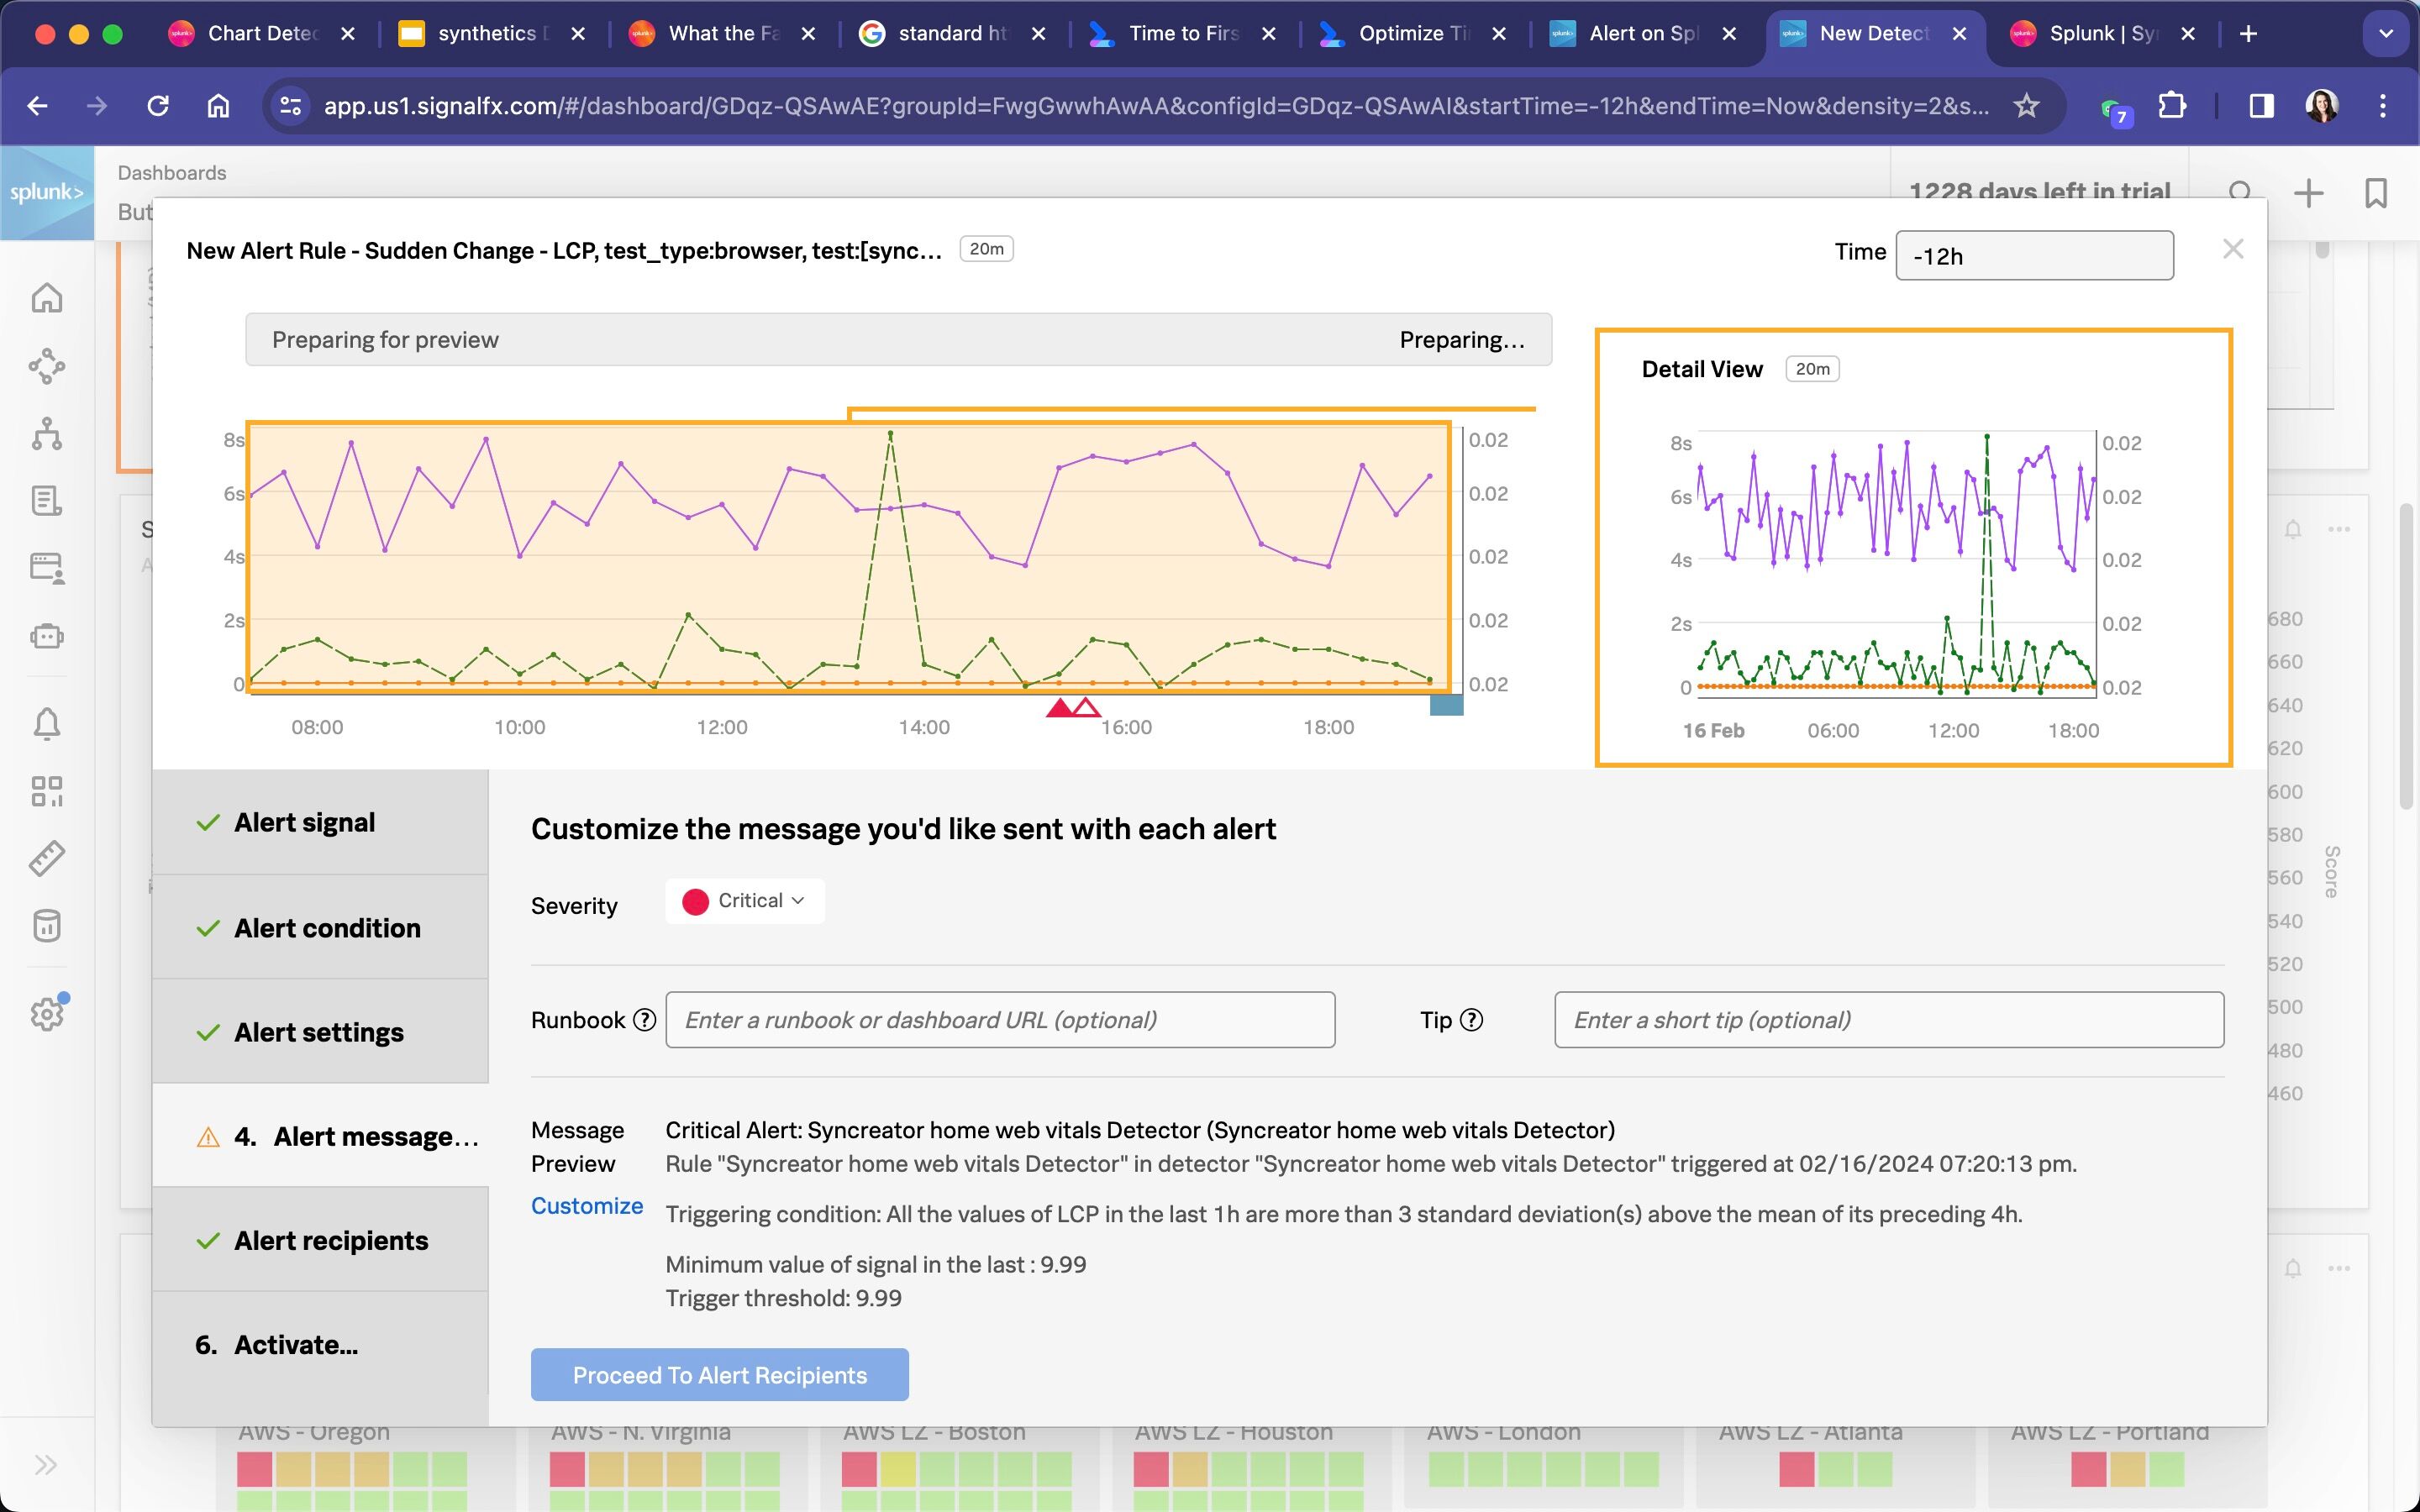Open the Infrastructure hierarchy icon in sidebar
Image resolution: width=2420 pixels, height=1512 pixels.
[x=47, y=434]
